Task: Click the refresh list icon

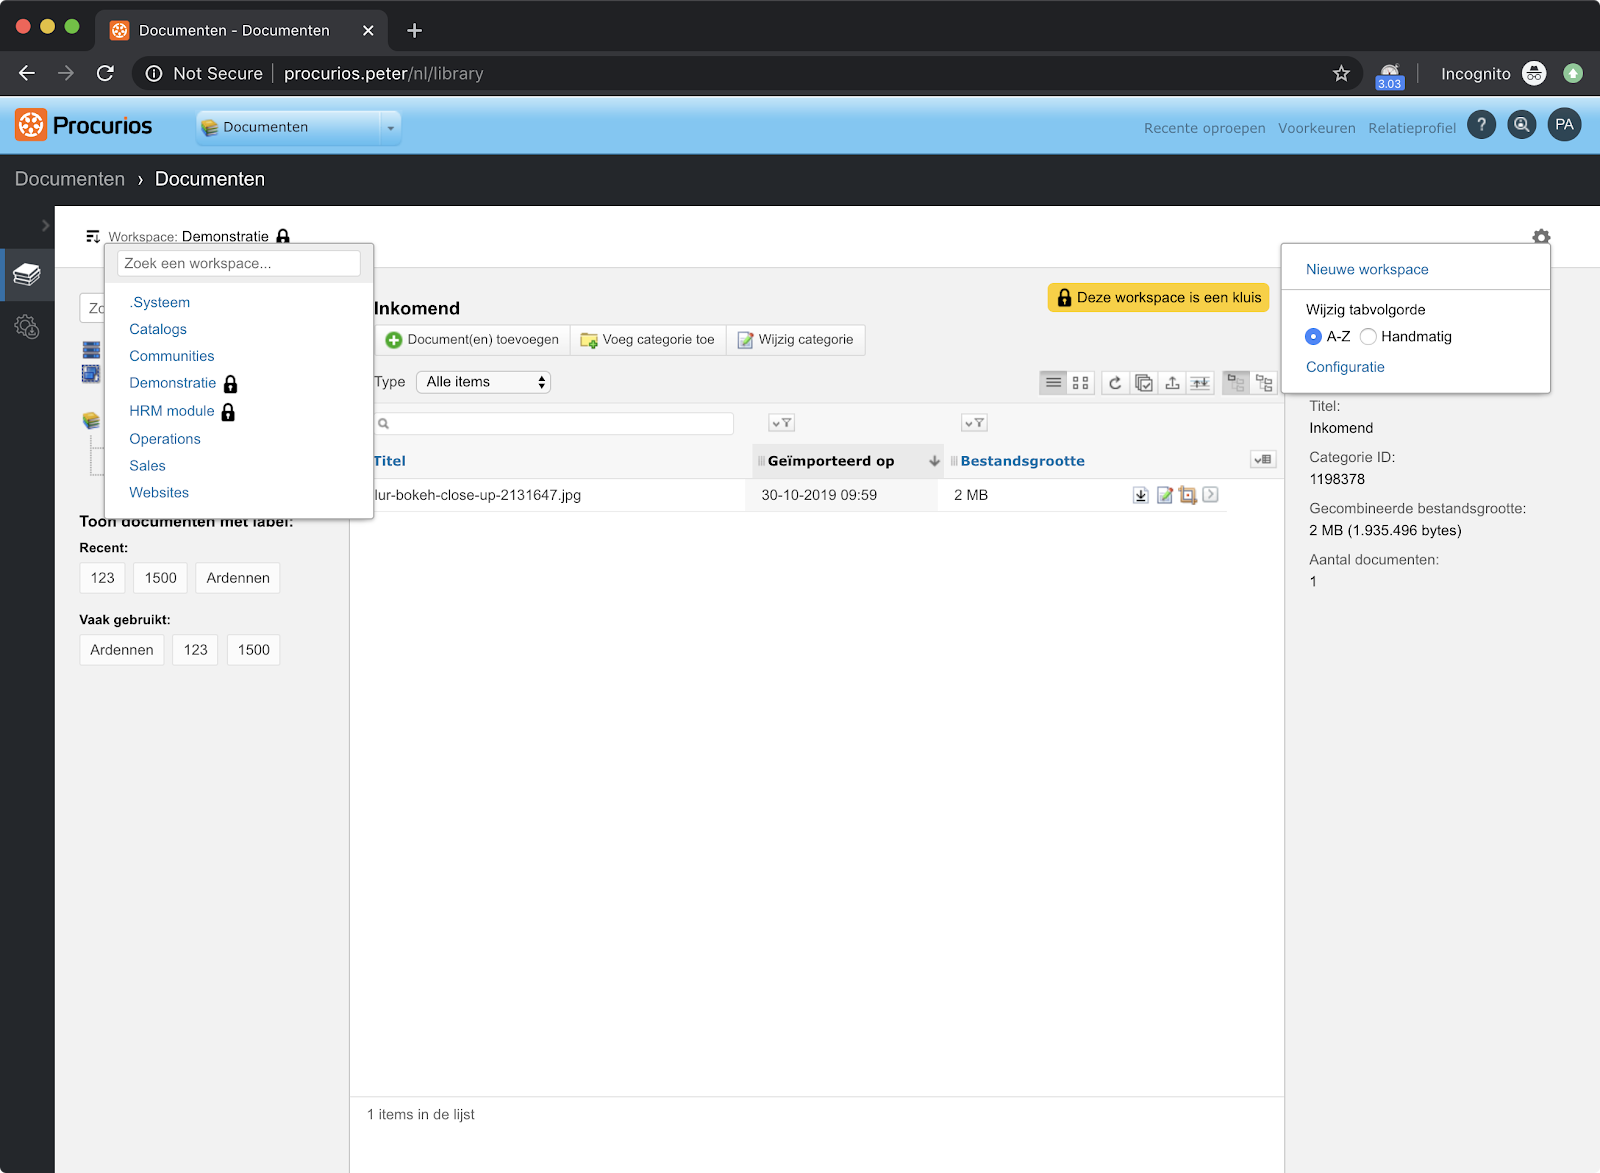Action: [x=1115, y=382]
